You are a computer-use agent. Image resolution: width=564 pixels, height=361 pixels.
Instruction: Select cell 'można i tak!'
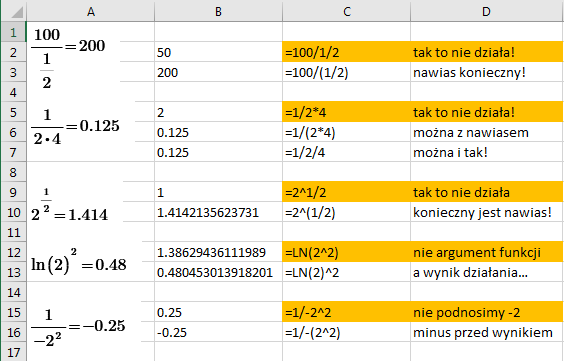[487, 152]
